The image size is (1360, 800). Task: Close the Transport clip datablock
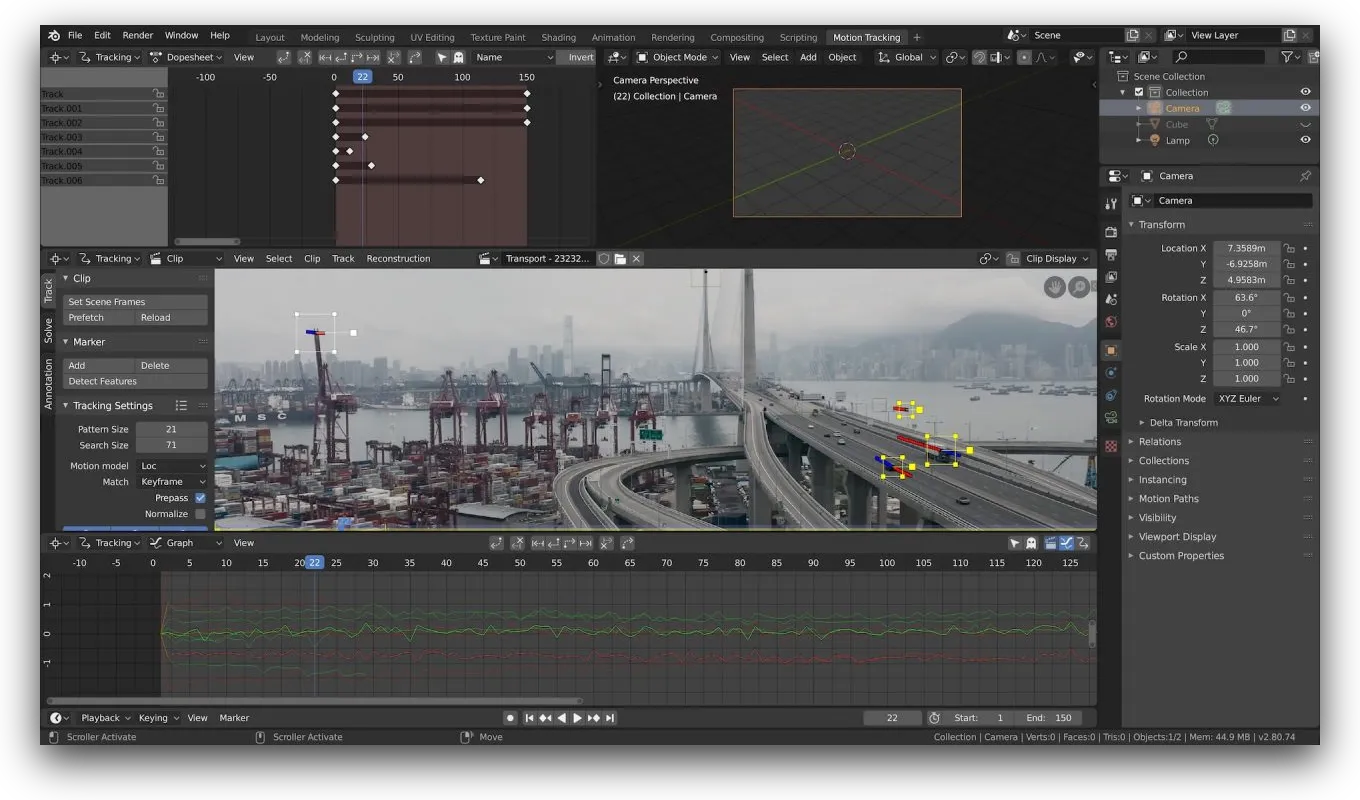pos(636,258)
